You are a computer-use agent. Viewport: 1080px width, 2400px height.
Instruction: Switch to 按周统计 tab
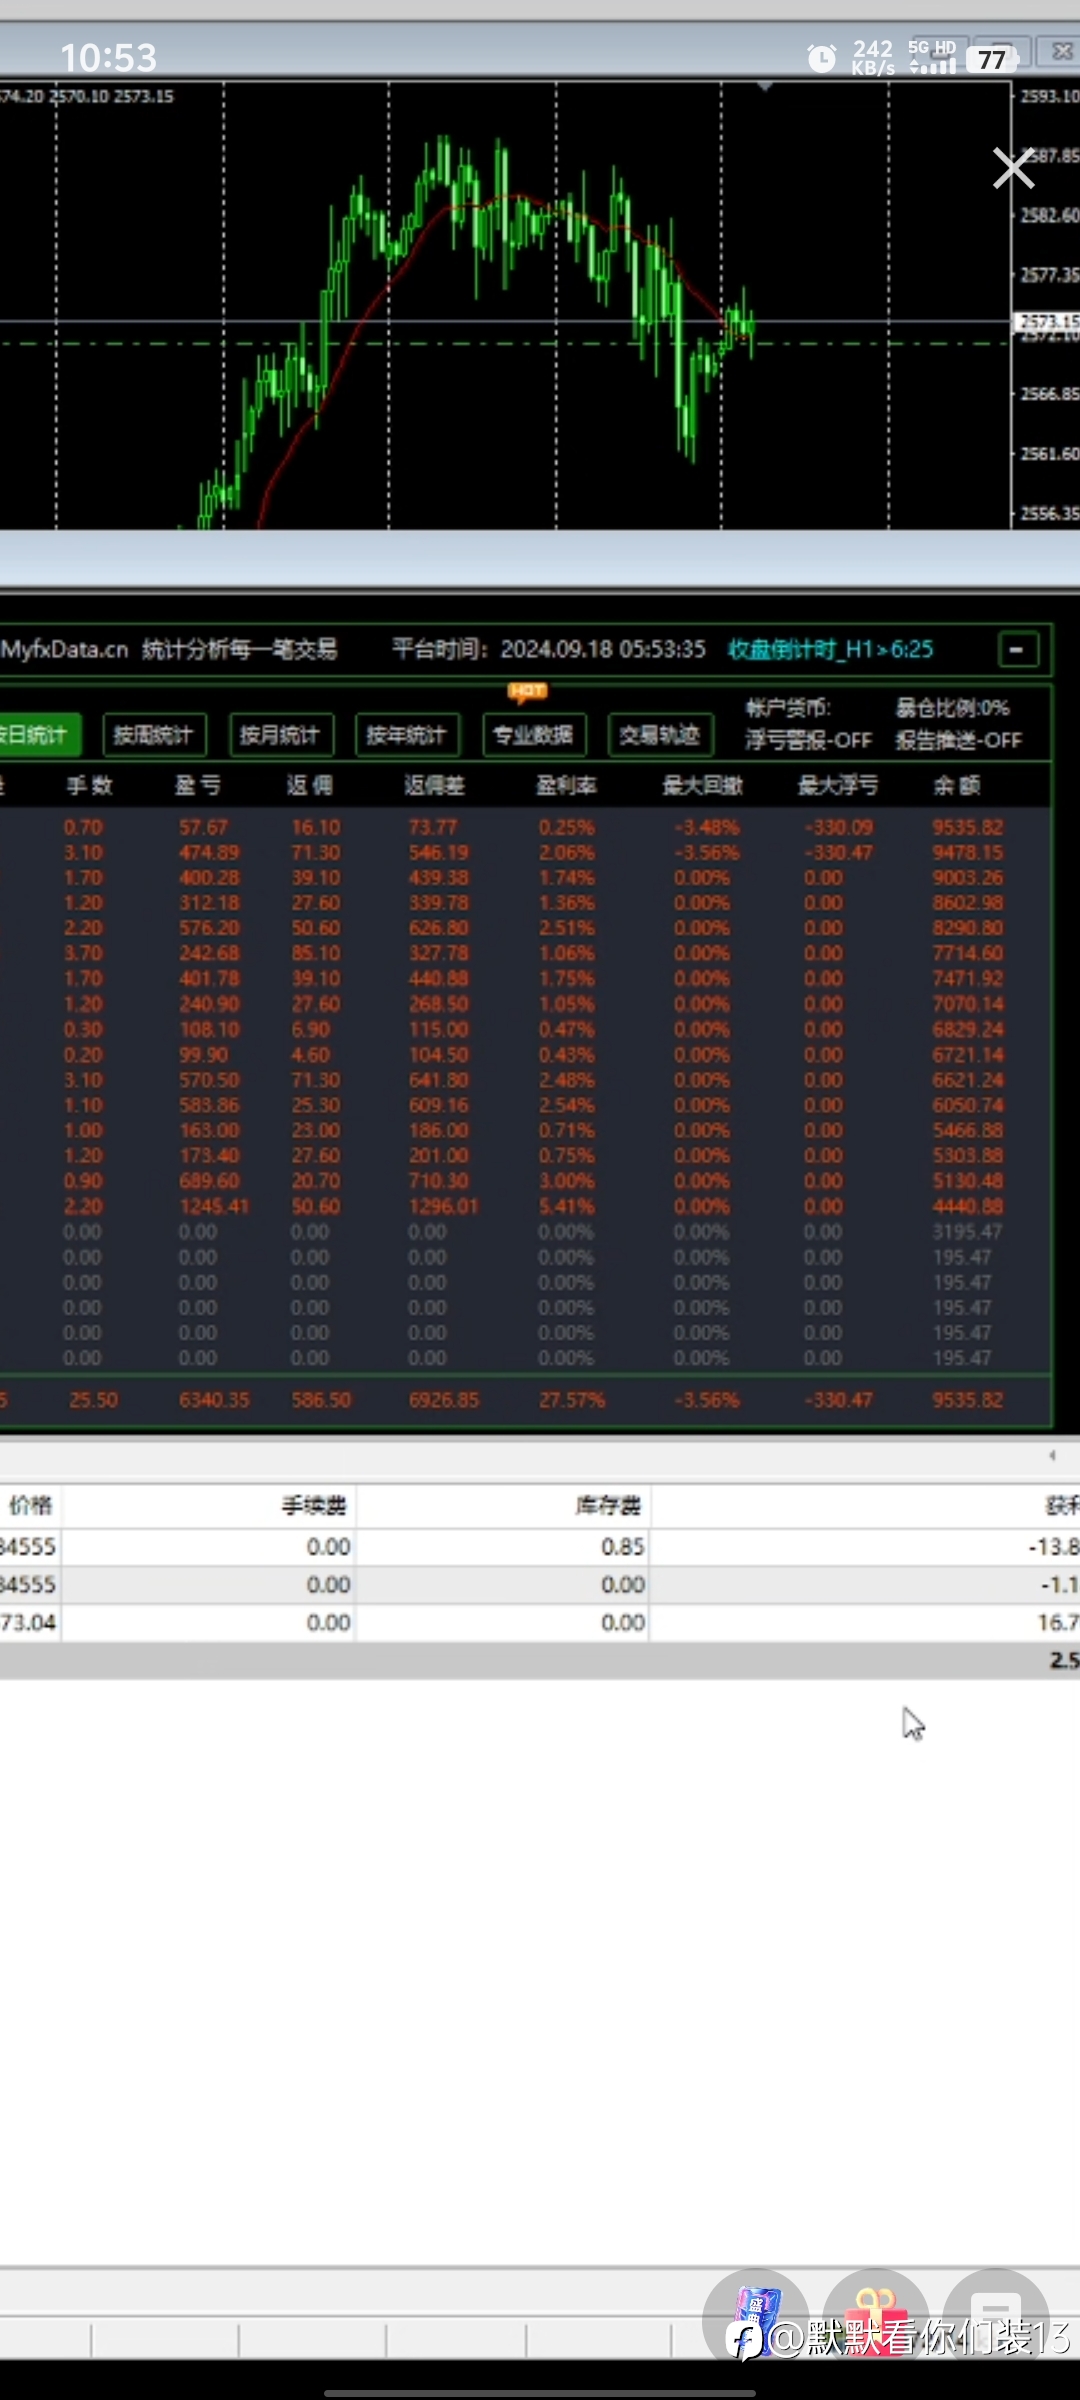[154, 735]
